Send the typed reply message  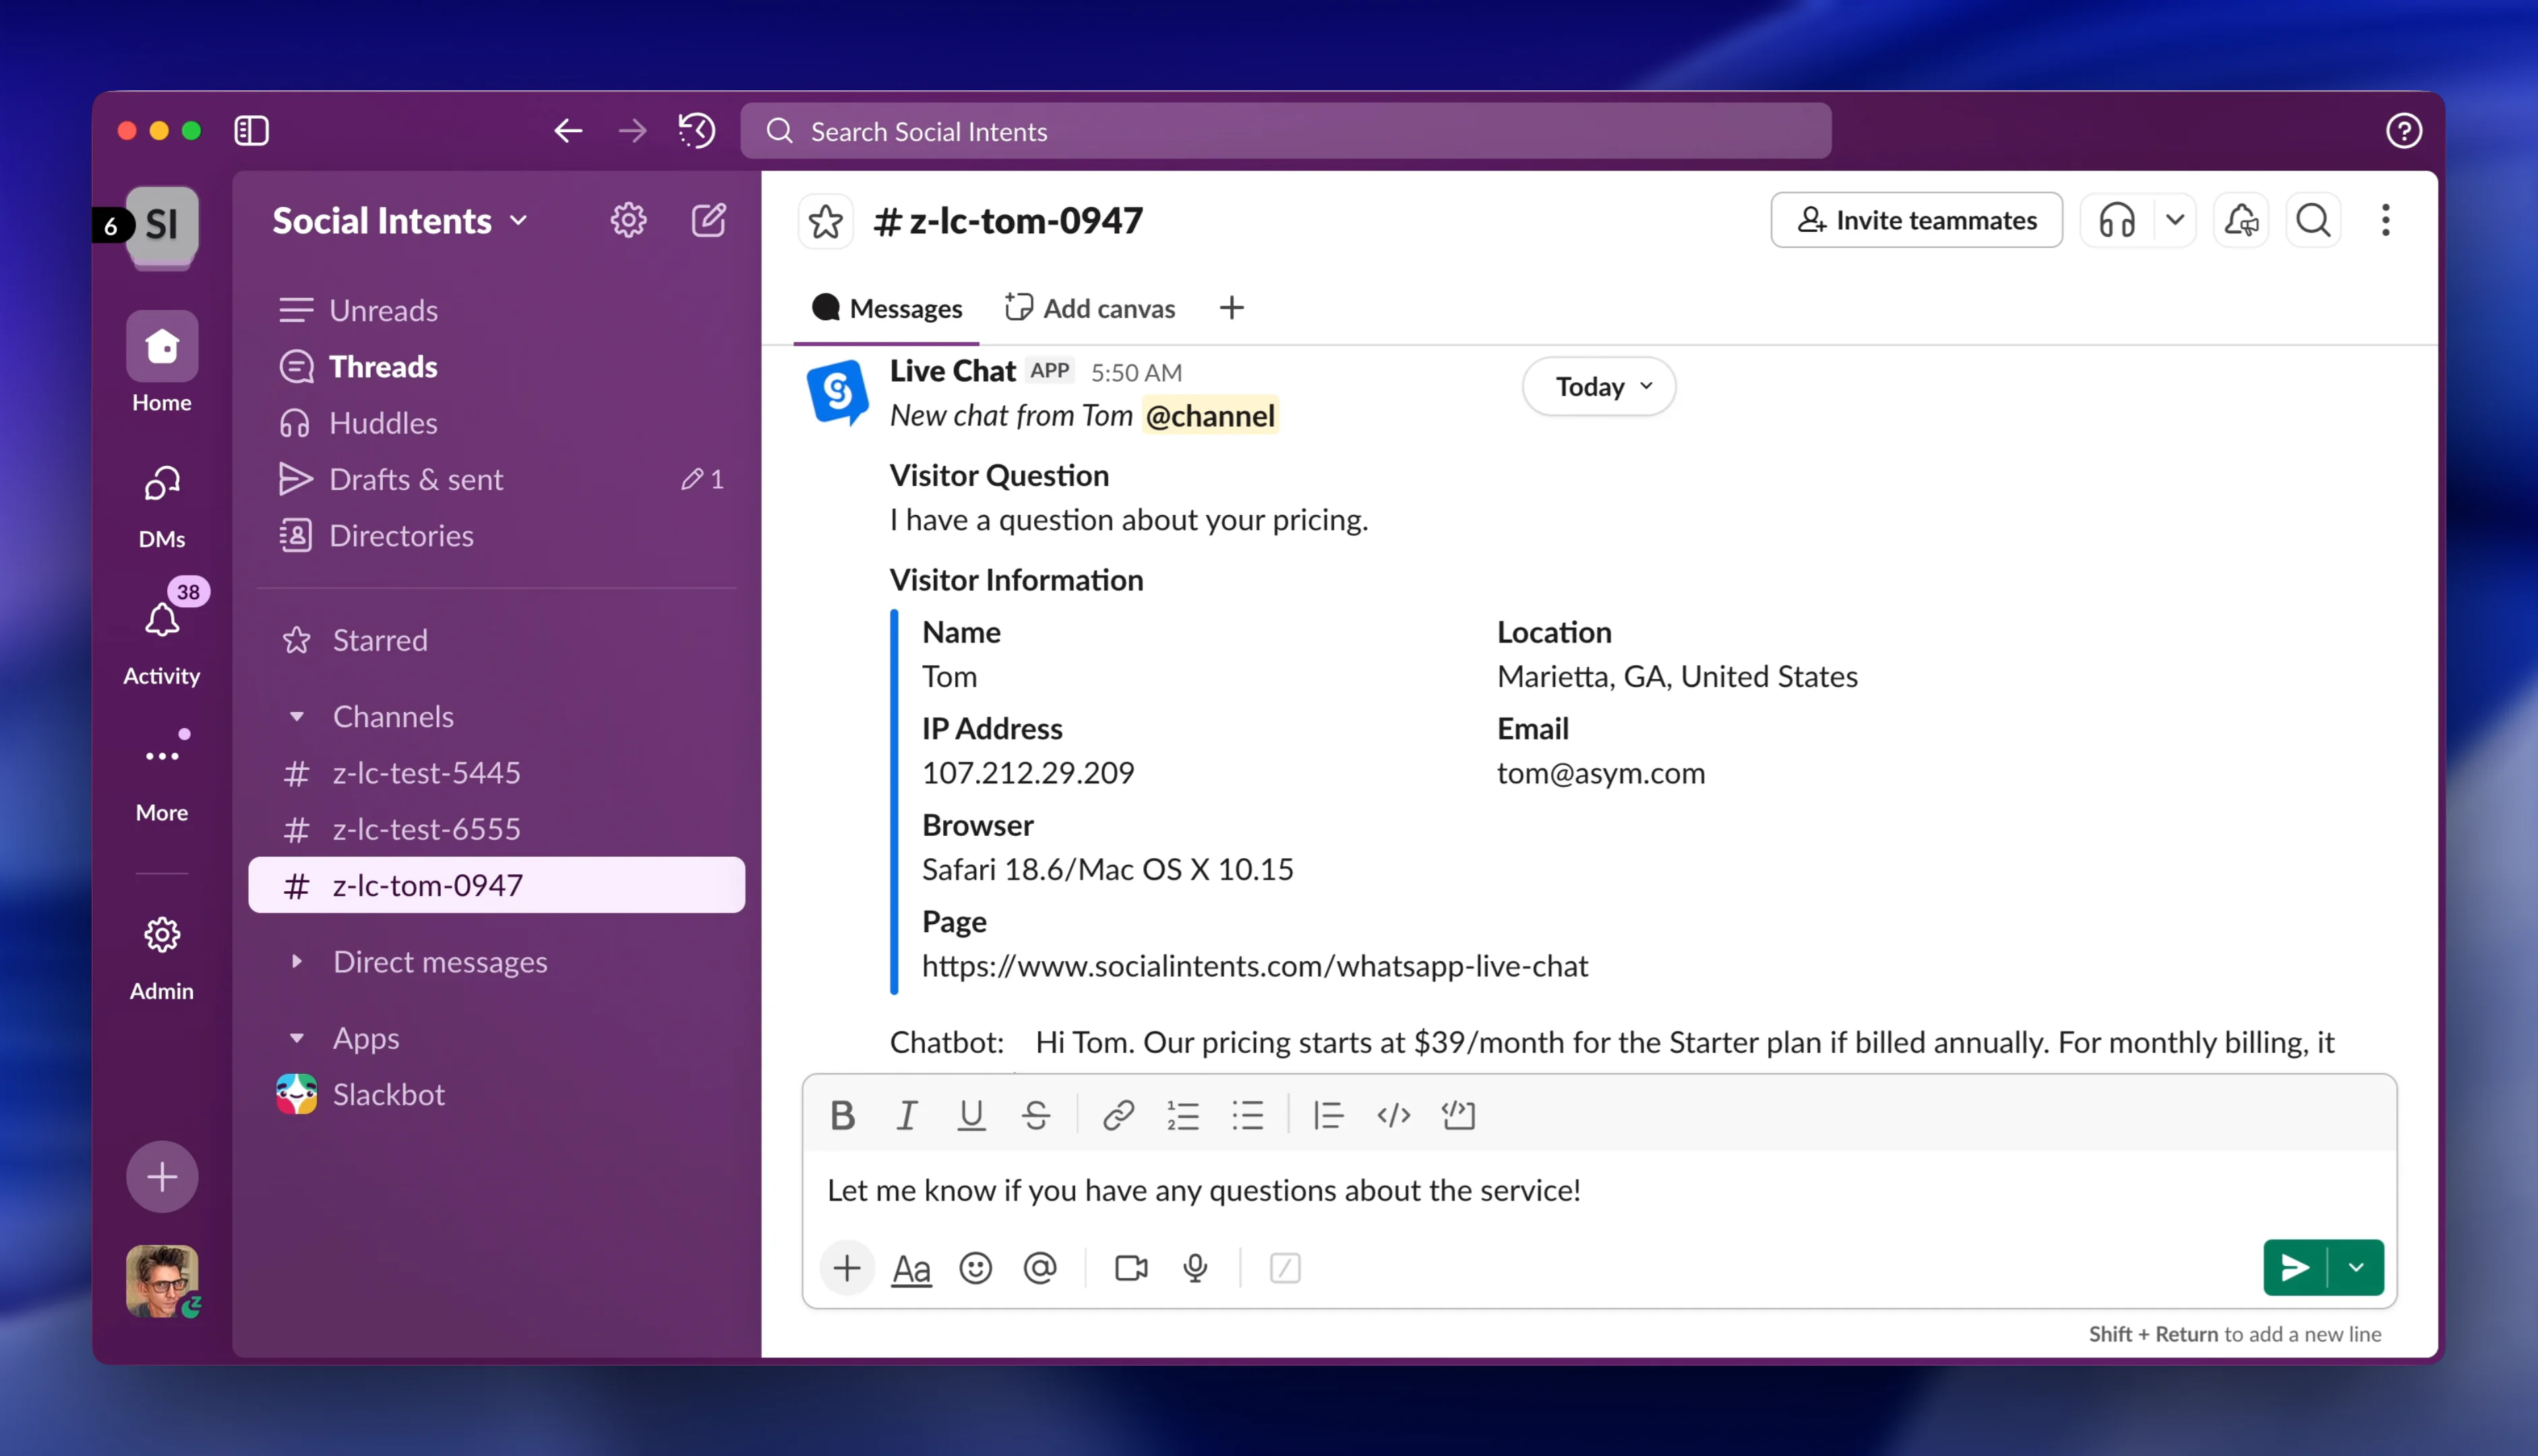(x=2295, y=1267)
